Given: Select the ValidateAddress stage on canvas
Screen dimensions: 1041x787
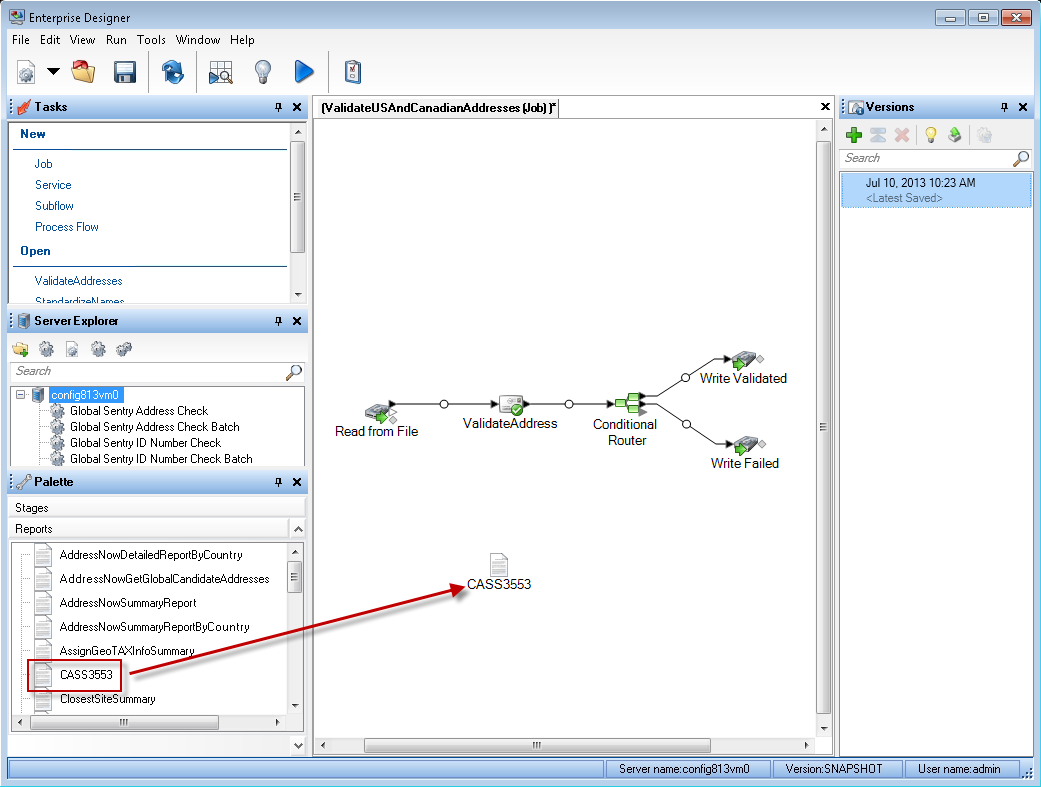Looking at the screenshot, I should pyautogui.click(x=510, y=405).
